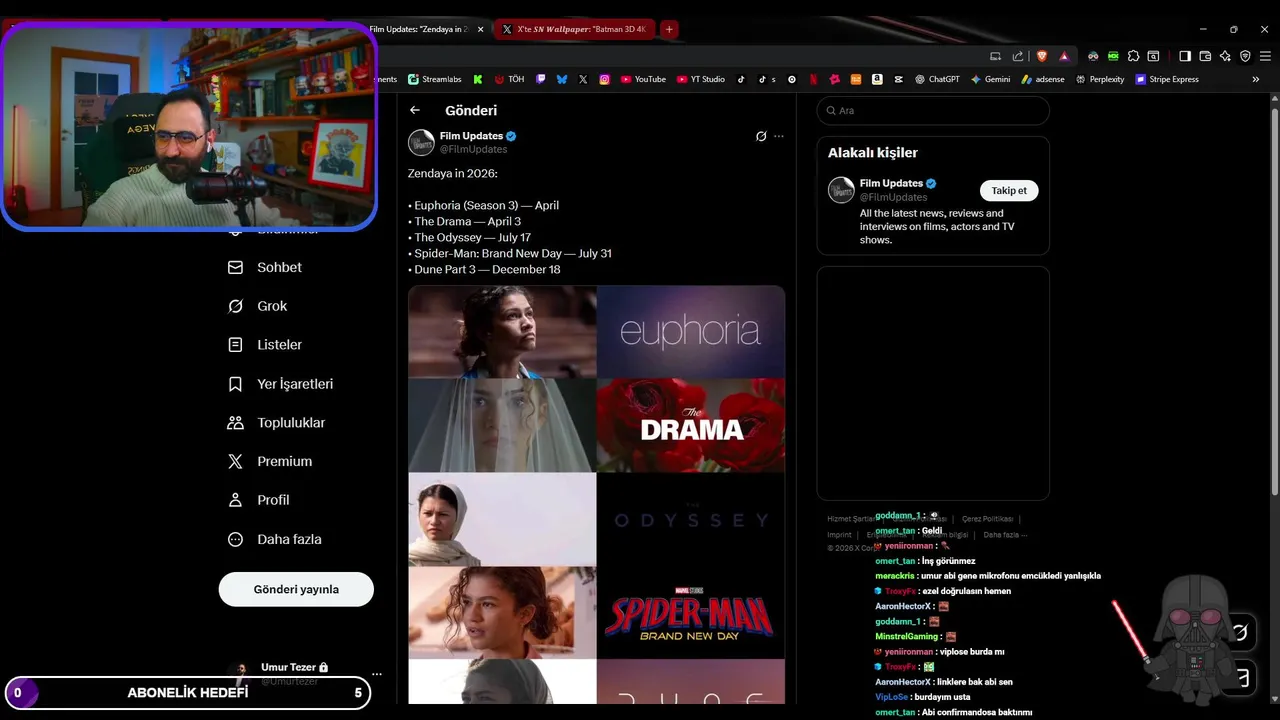Open Grok icon on Film Updates post

761,136
